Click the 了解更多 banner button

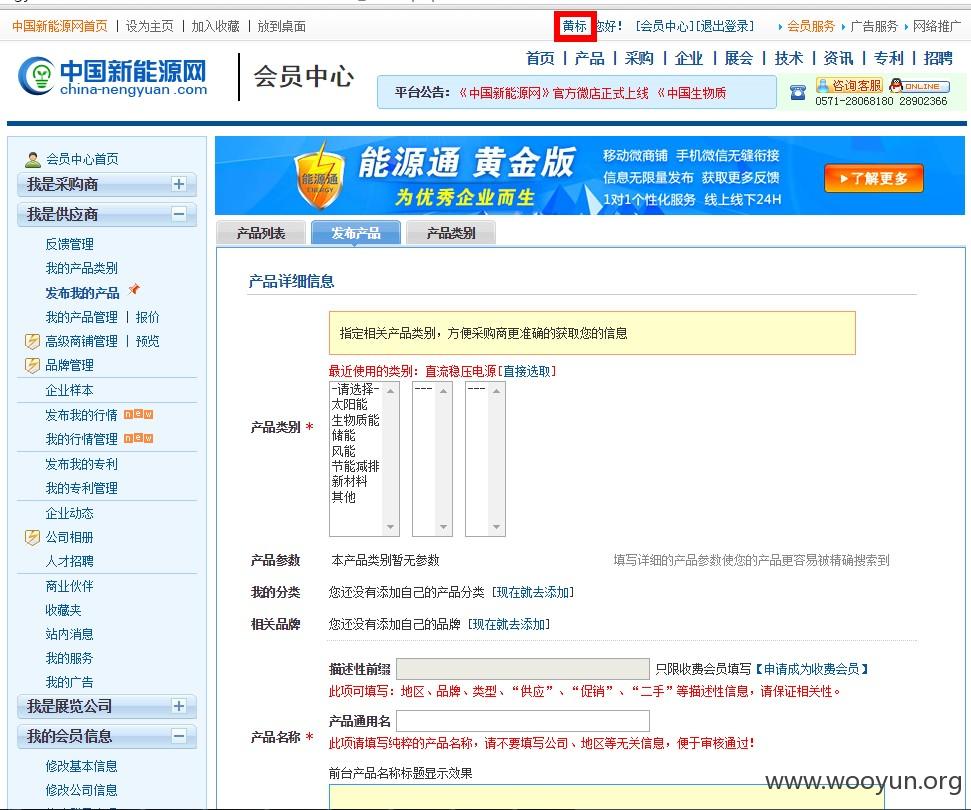pos(874,178)
